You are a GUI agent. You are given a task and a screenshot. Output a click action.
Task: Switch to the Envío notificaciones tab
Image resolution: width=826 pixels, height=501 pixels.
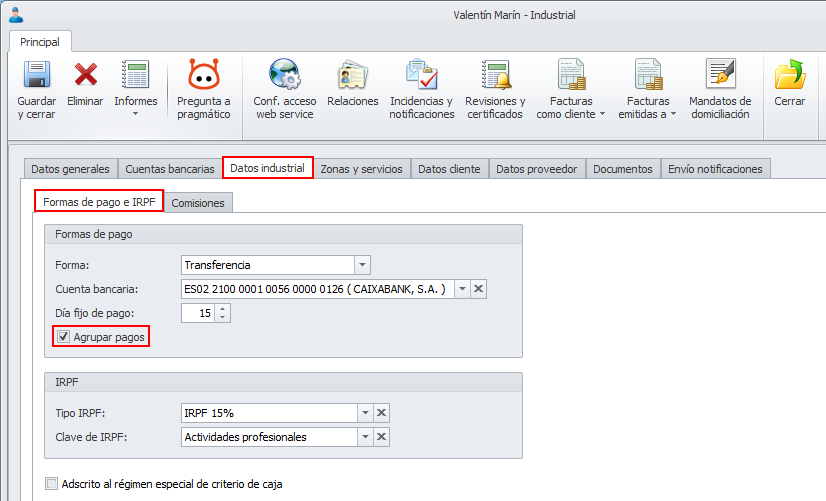point(715,169)
